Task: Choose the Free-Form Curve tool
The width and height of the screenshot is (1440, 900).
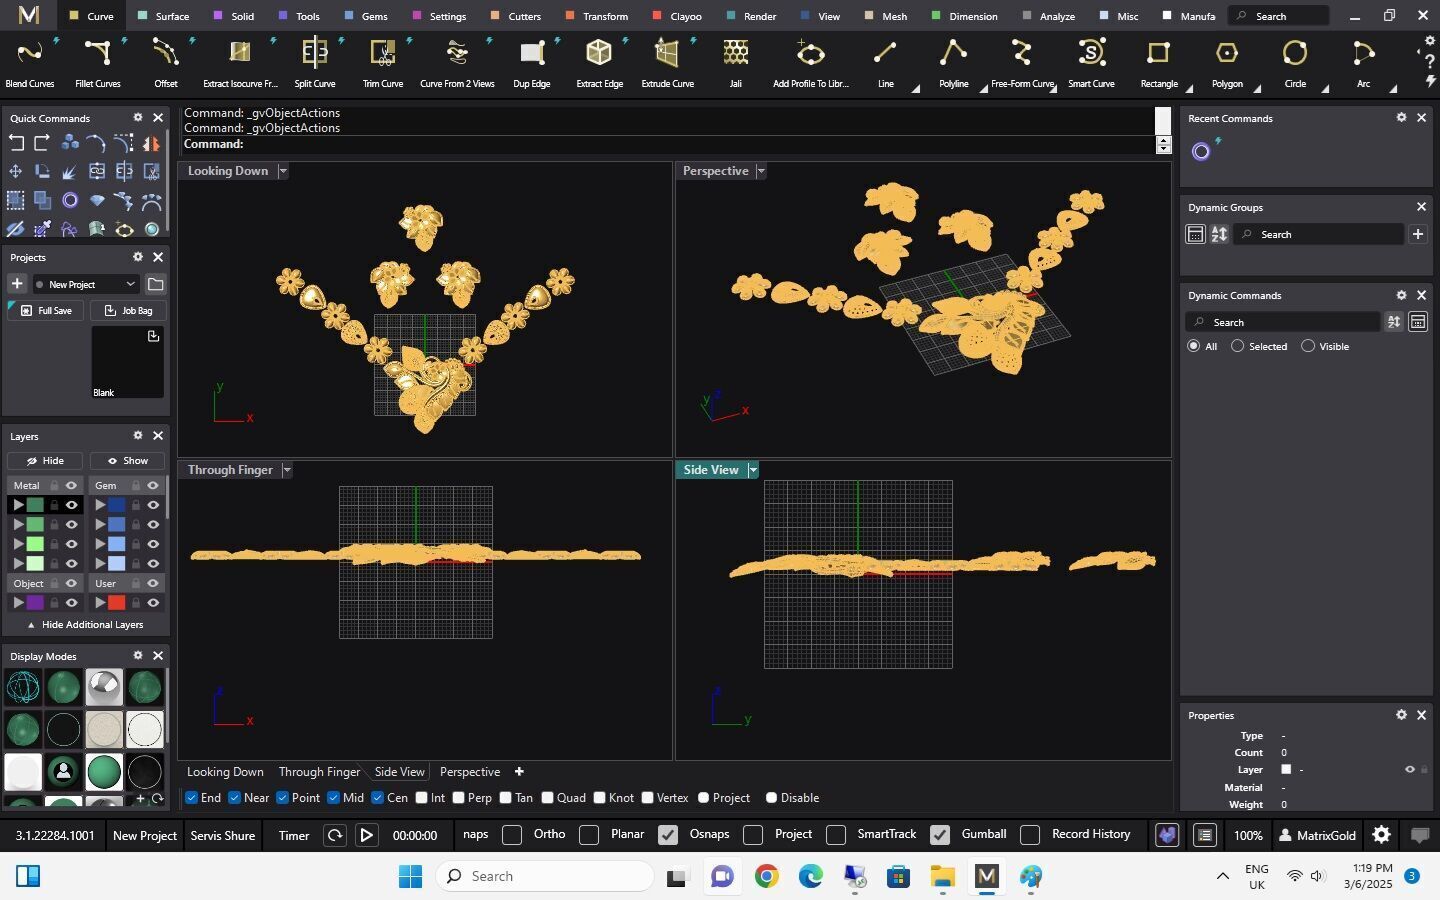Action: [1022, 62]
